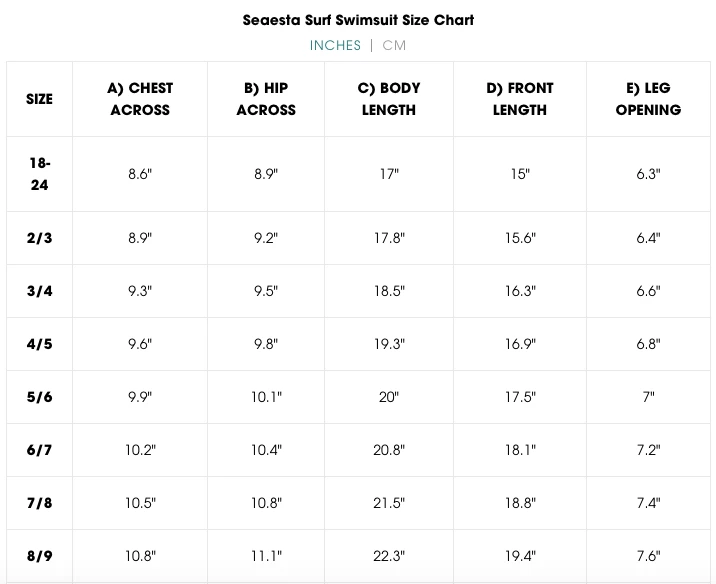This screenshot has width=716, height=584.
Task: Click the 7" leg opening cell
Action: pyautogui.click(x=648, y=397)
